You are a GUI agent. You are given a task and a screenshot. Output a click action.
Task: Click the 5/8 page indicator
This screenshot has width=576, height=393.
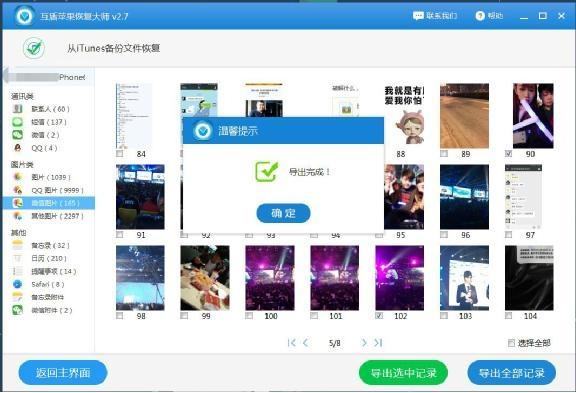pos(335,343)
